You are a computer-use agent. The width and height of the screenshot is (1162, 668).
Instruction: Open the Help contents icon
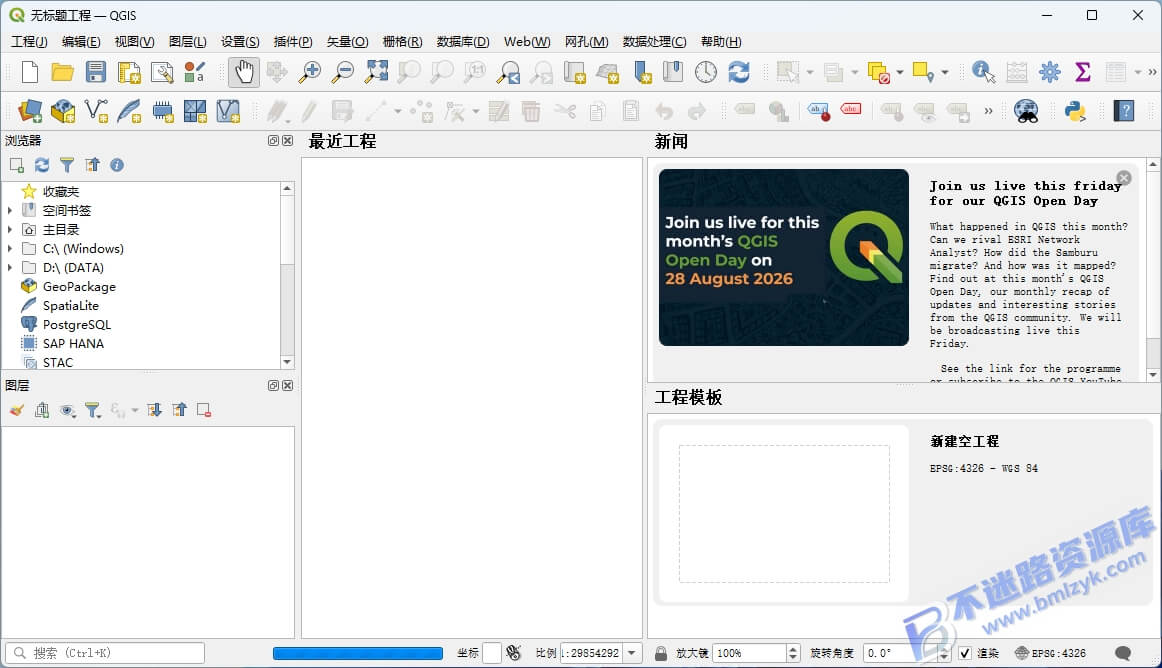pos(1124,111)
